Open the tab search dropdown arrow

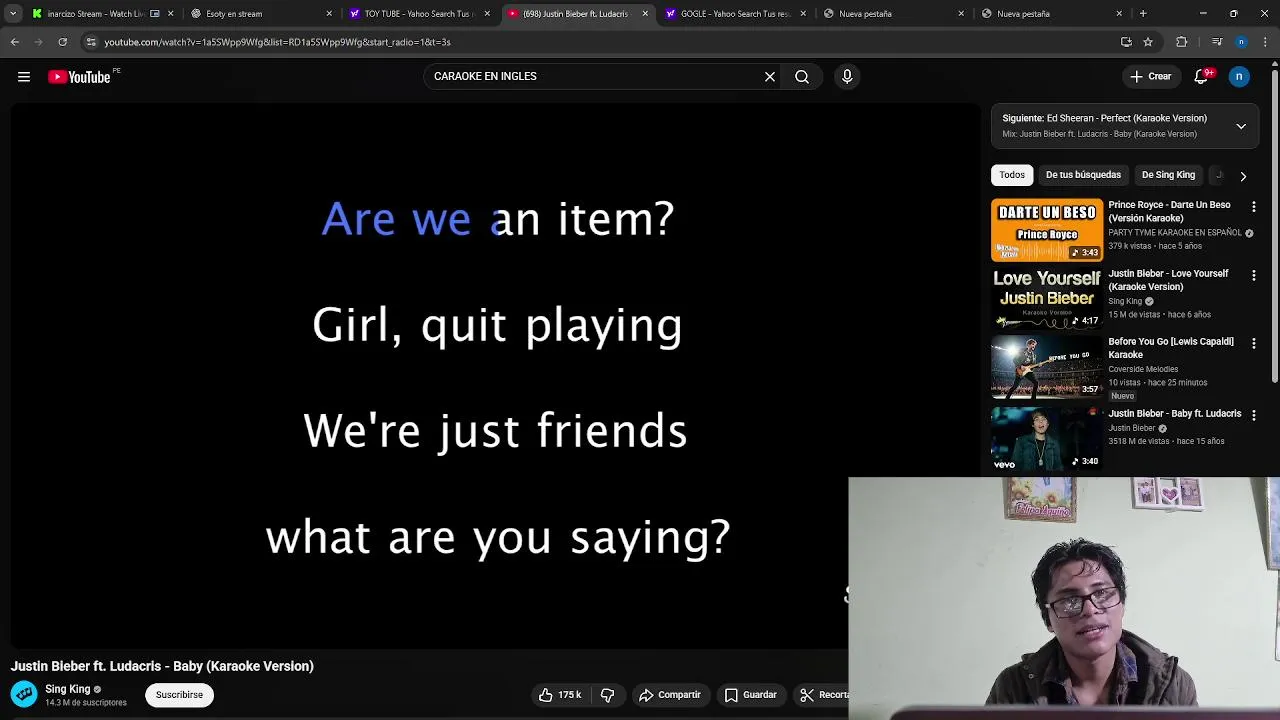pyautogui.click(x=13, y=14)
